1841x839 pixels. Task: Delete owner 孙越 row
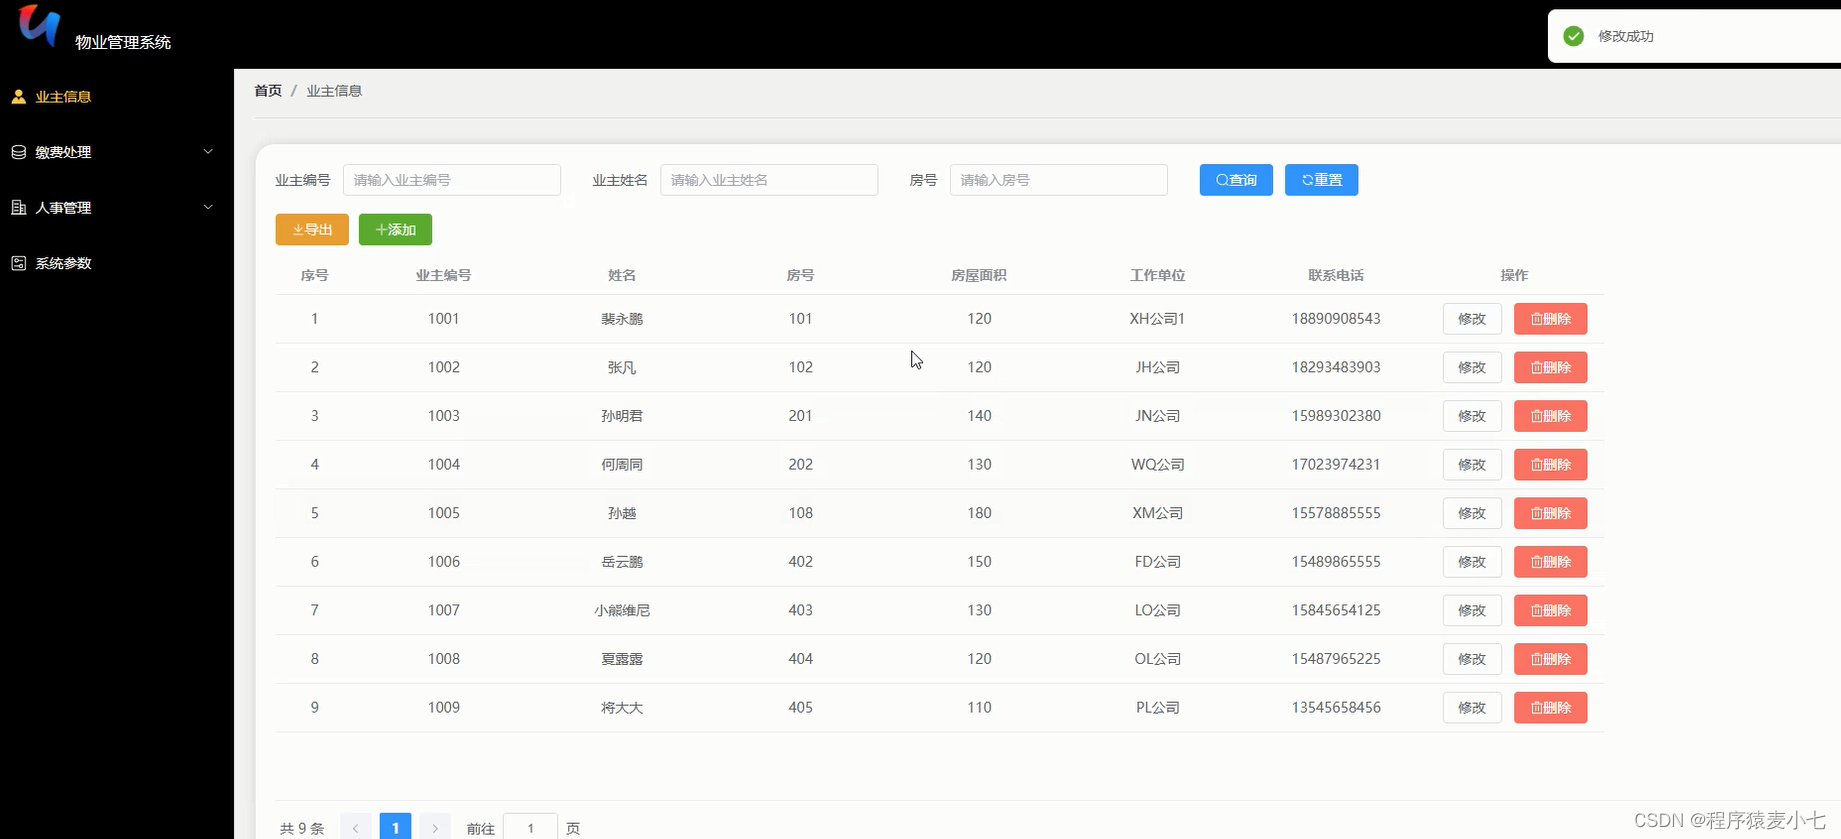point(1550,513)
